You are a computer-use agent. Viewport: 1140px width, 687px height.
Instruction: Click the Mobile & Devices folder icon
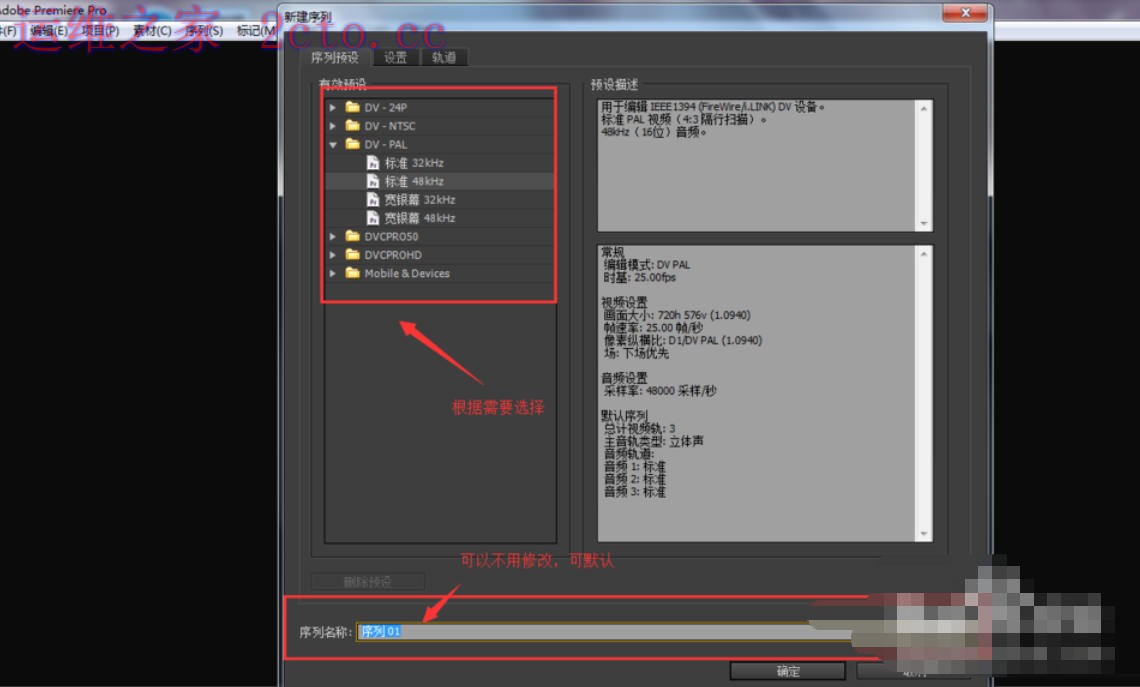(x=353, y=273)
